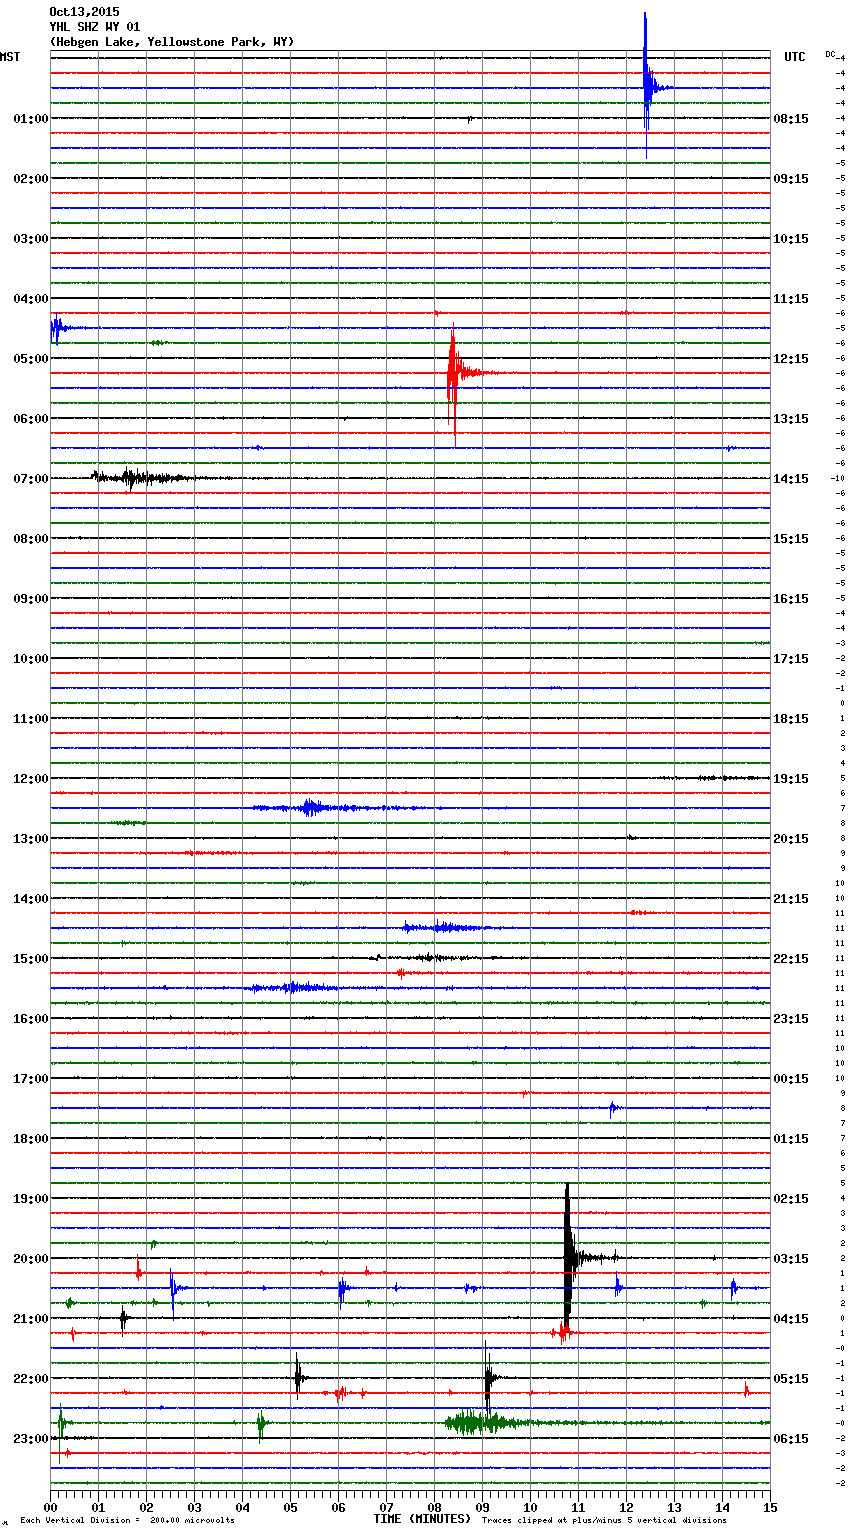Click minute tick 08 on bottom axis
Screen dimensions: 850x1534
(x=434, y=1507)
